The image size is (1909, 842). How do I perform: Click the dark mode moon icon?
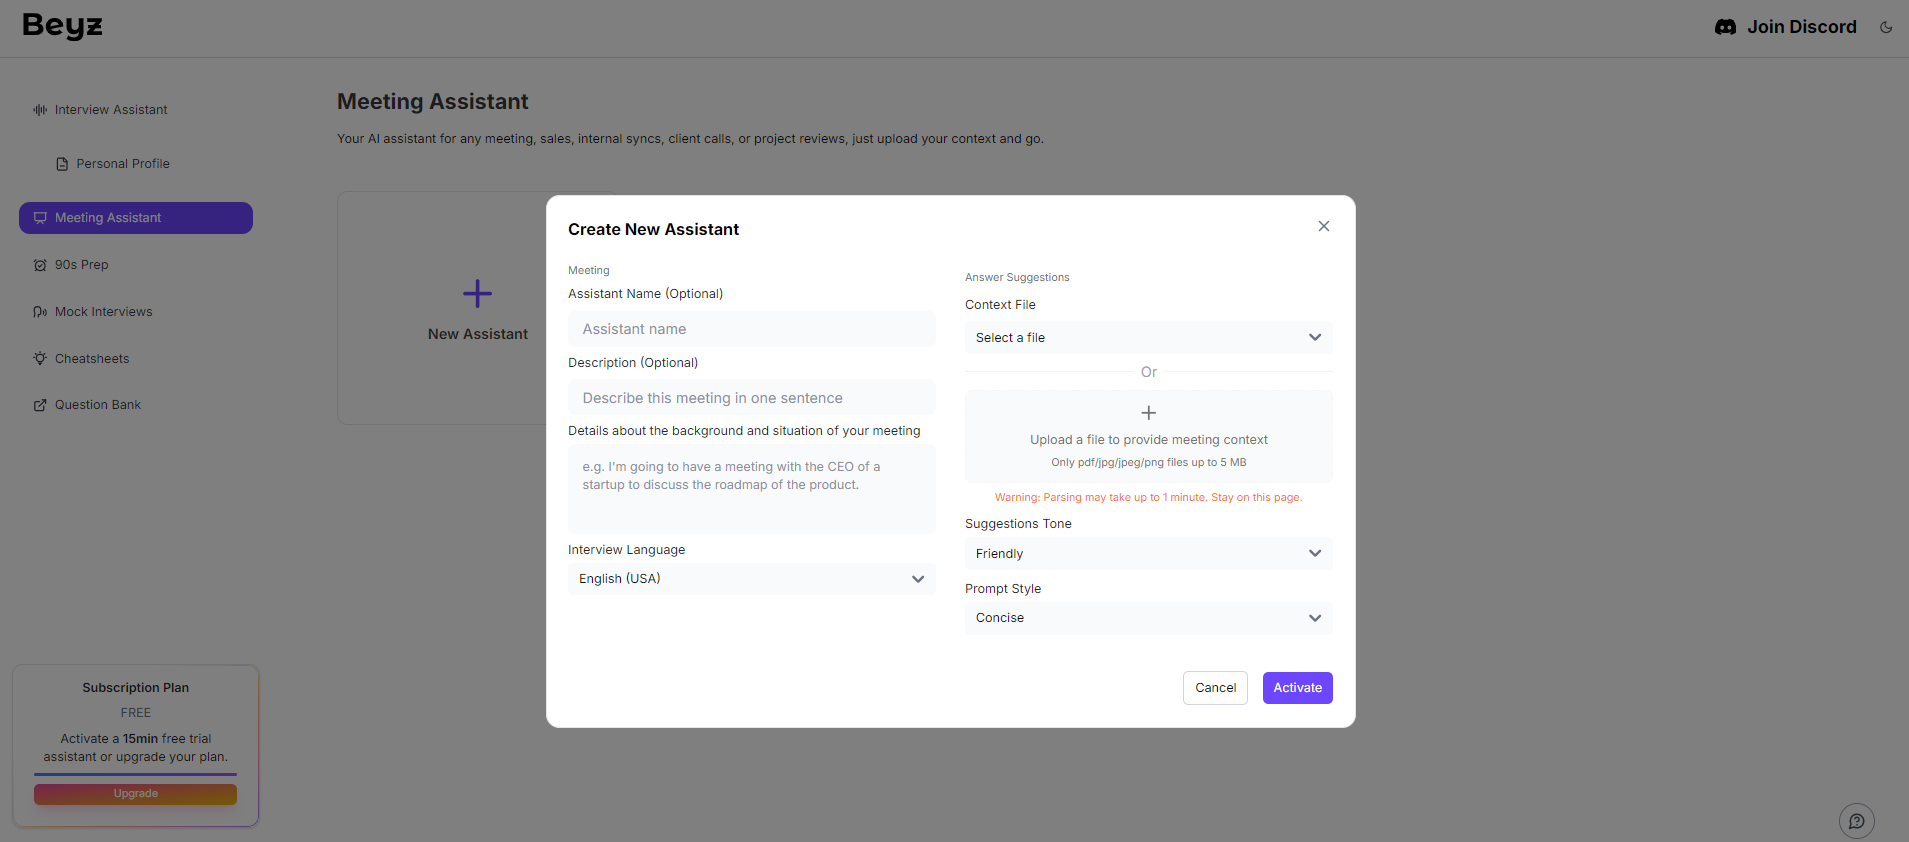tap(1886, 27)
